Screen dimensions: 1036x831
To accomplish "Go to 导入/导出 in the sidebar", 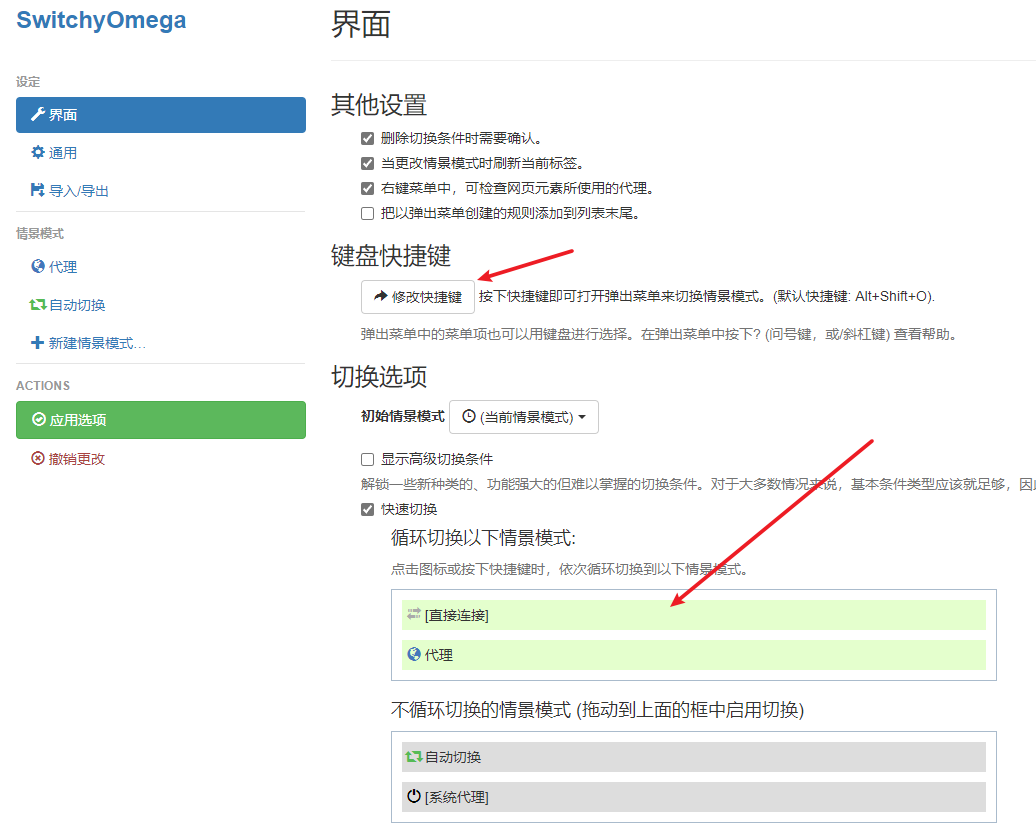I will (78, 191).
